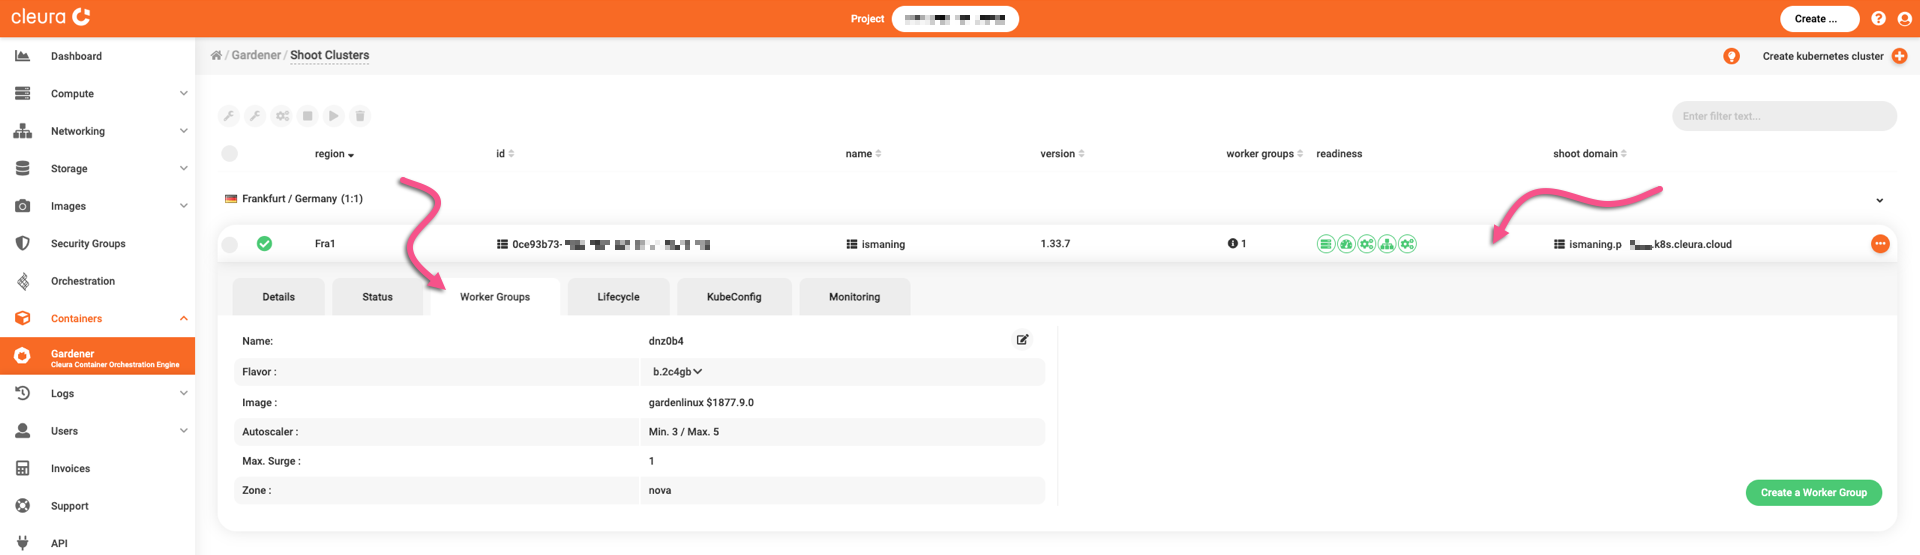
Task: Click the worker groups info icon
Action: coord(1232,244)
